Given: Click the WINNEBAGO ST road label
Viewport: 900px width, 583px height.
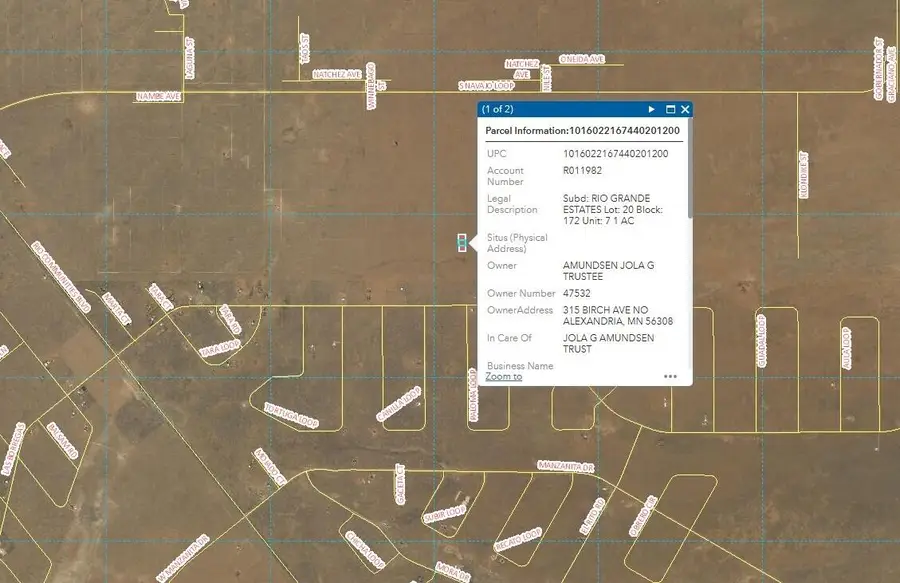Looking at the screenshot, I should pos(374,86).
